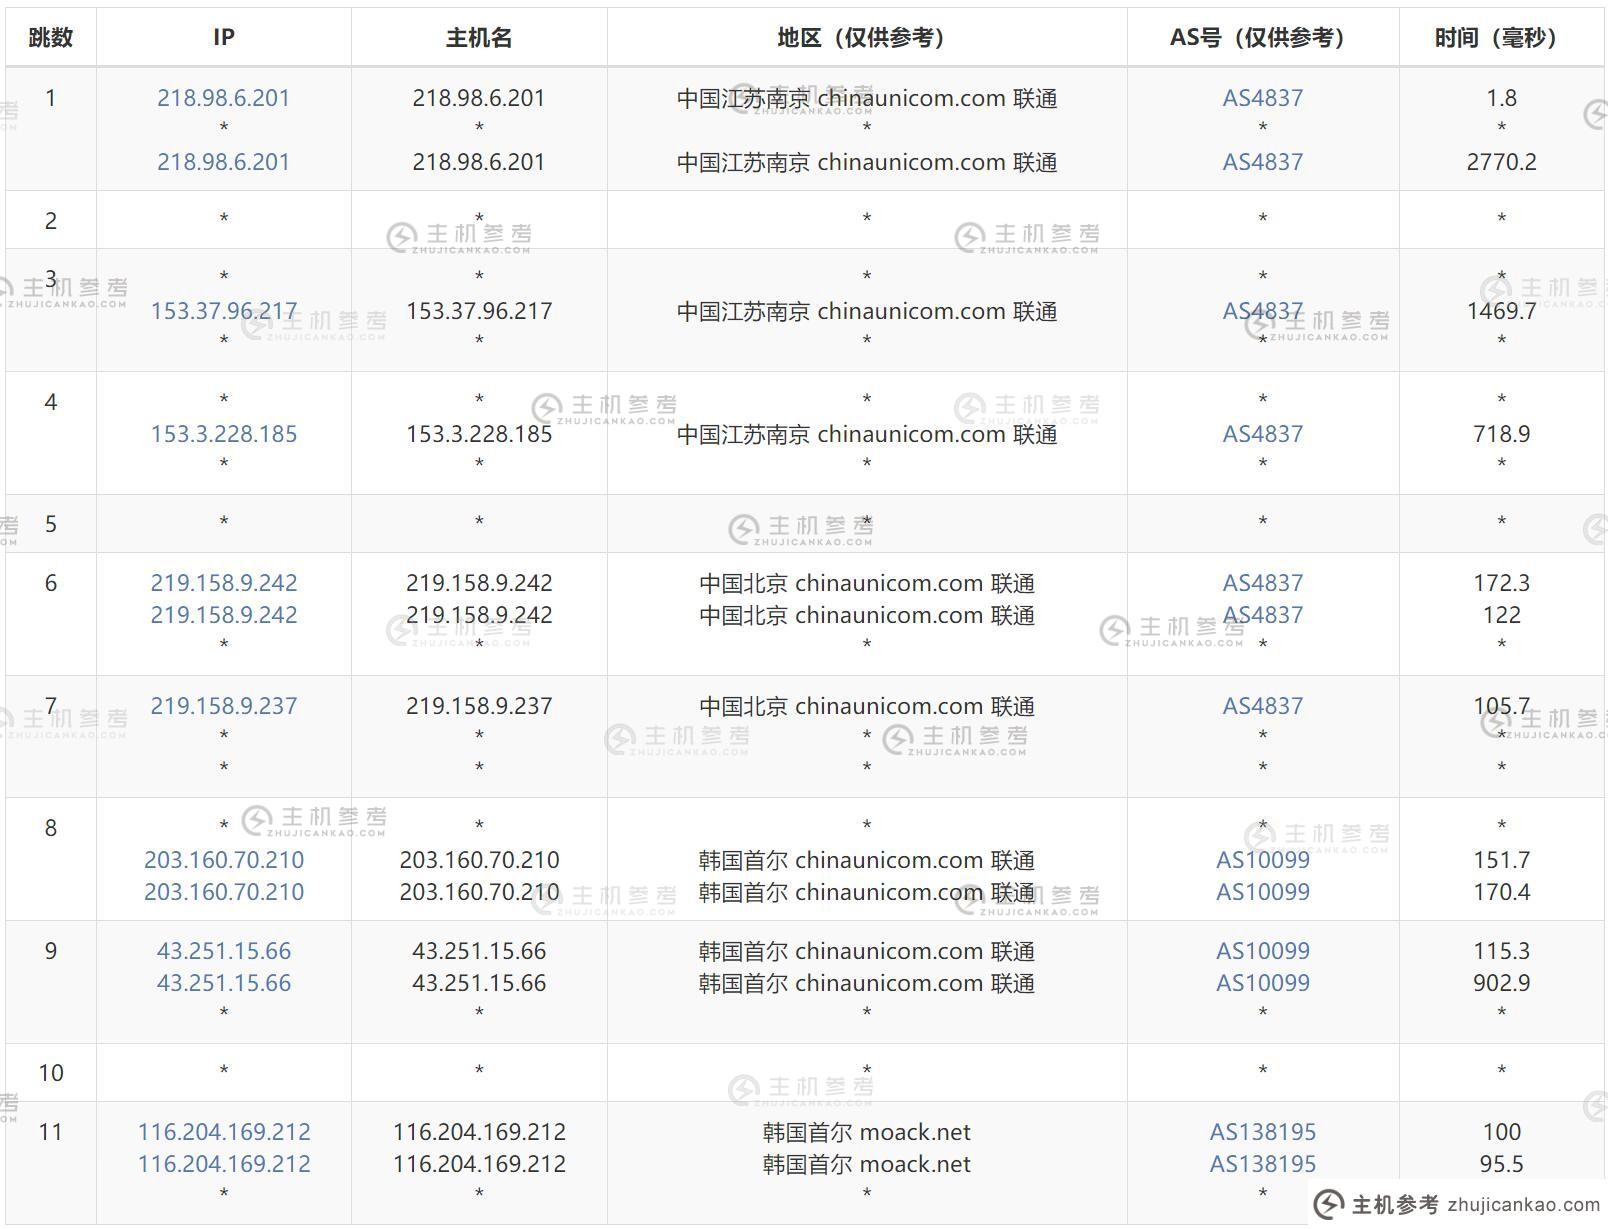This screenshot has height=1229, width=1608.
Task: Click AS138195 link on the 95.5 ms line
Action: [x=1263, y=1164]
